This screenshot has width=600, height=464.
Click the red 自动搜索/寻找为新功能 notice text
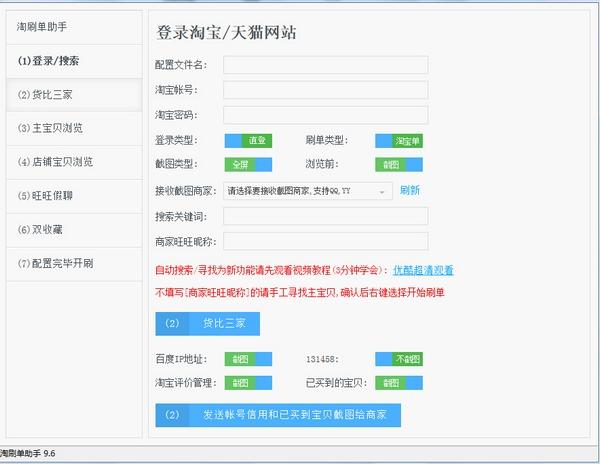pos(271,270)
